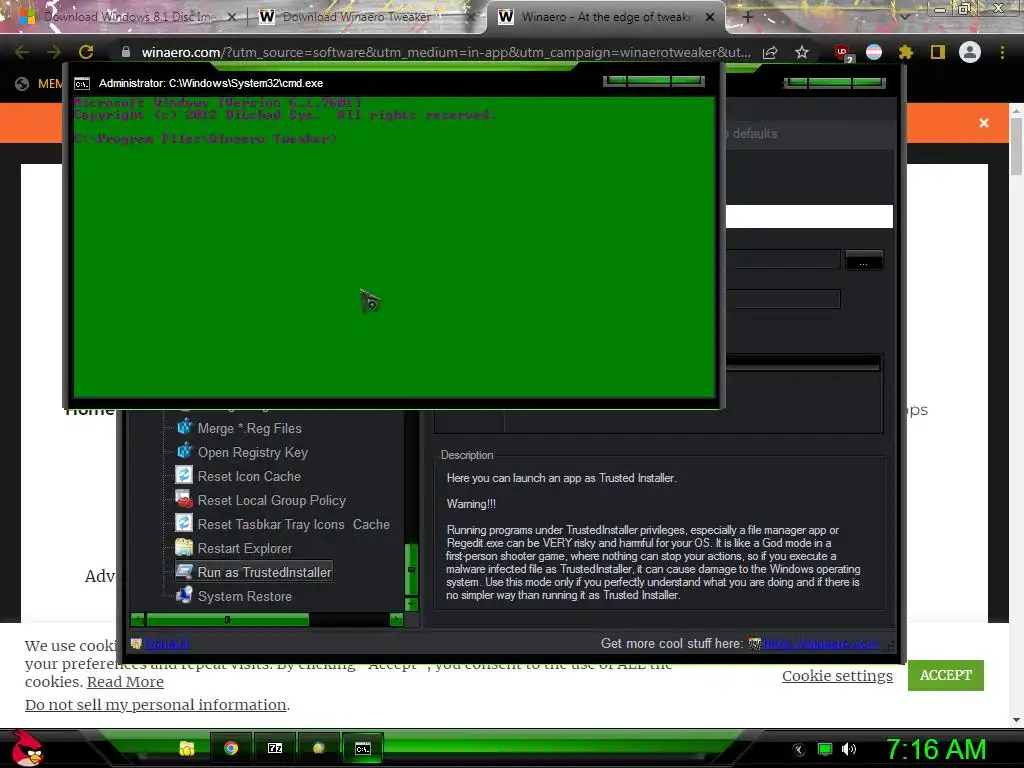Open the uBlock Origin extension icon
The height and width of the screenshot is (768, 1024).
(x=842, y=52)
